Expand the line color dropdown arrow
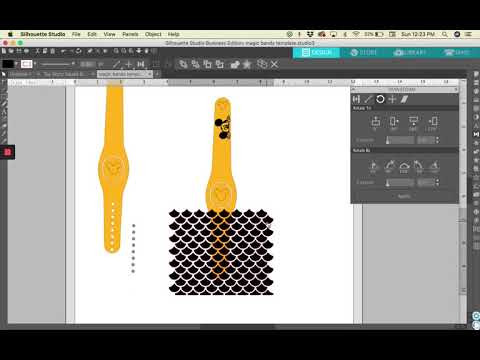The height and width of the screenshot is (360, 480). click(35, 64)
